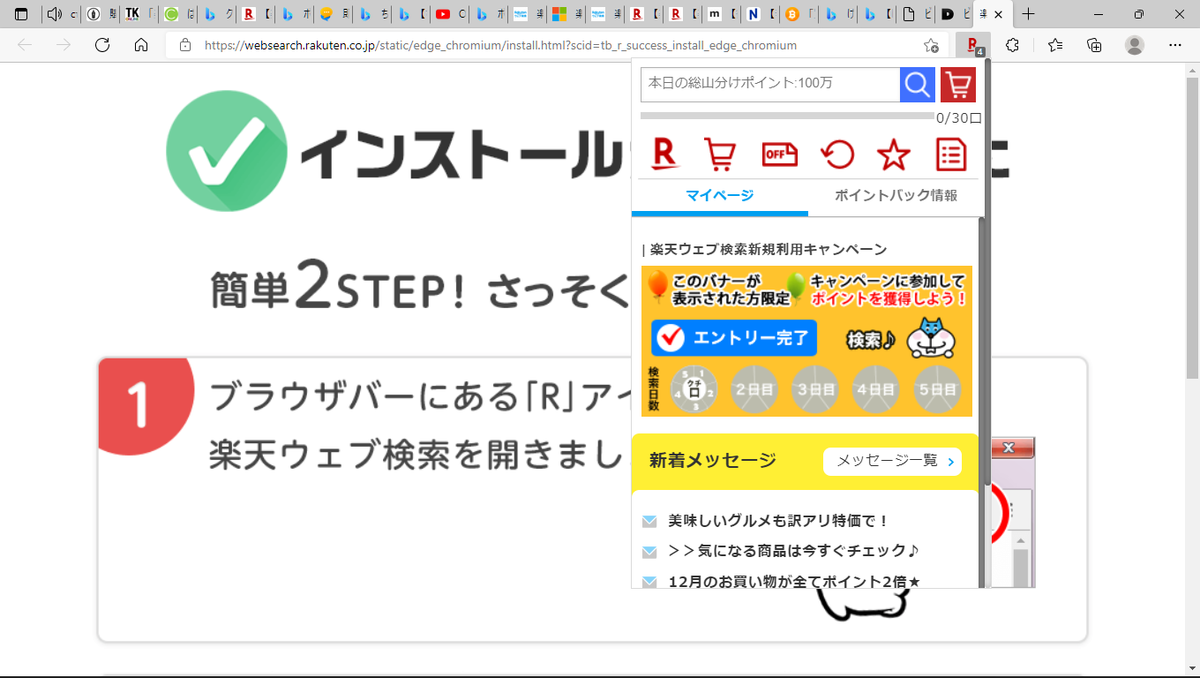Add this page to favorites
This screenshot has width=1200, height=678.
pos(931,45)
